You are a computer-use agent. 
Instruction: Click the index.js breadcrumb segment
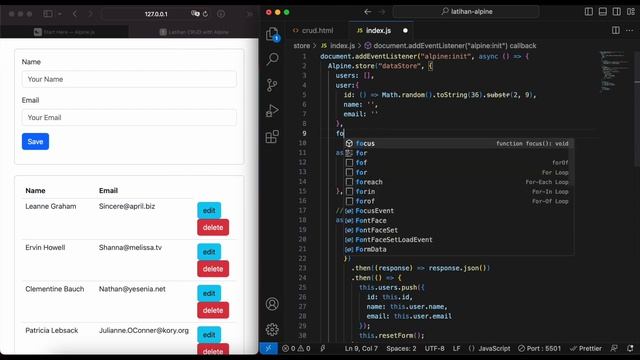tap(338, 46)
